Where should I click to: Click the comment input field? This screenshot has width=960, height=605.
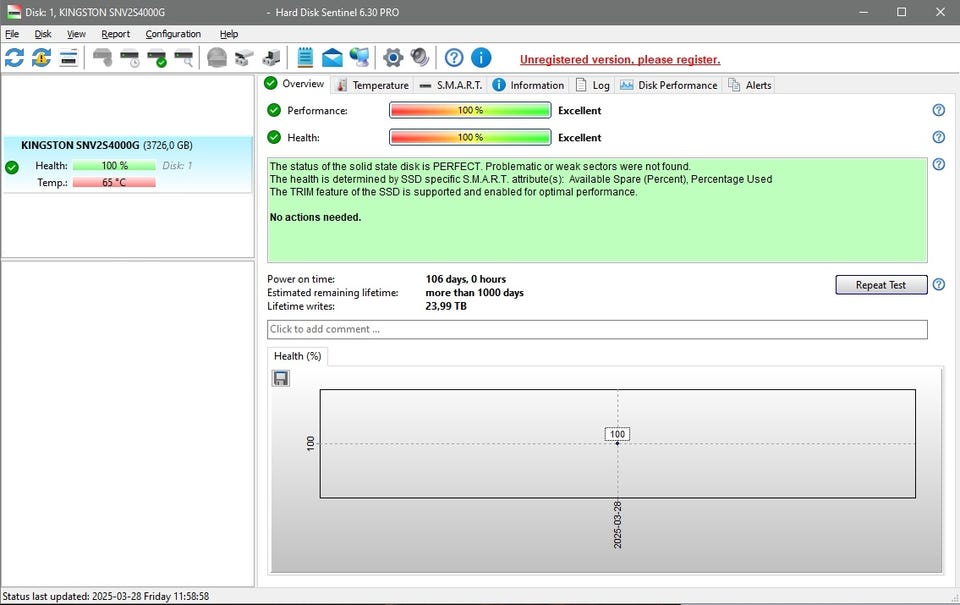point(597,329)
